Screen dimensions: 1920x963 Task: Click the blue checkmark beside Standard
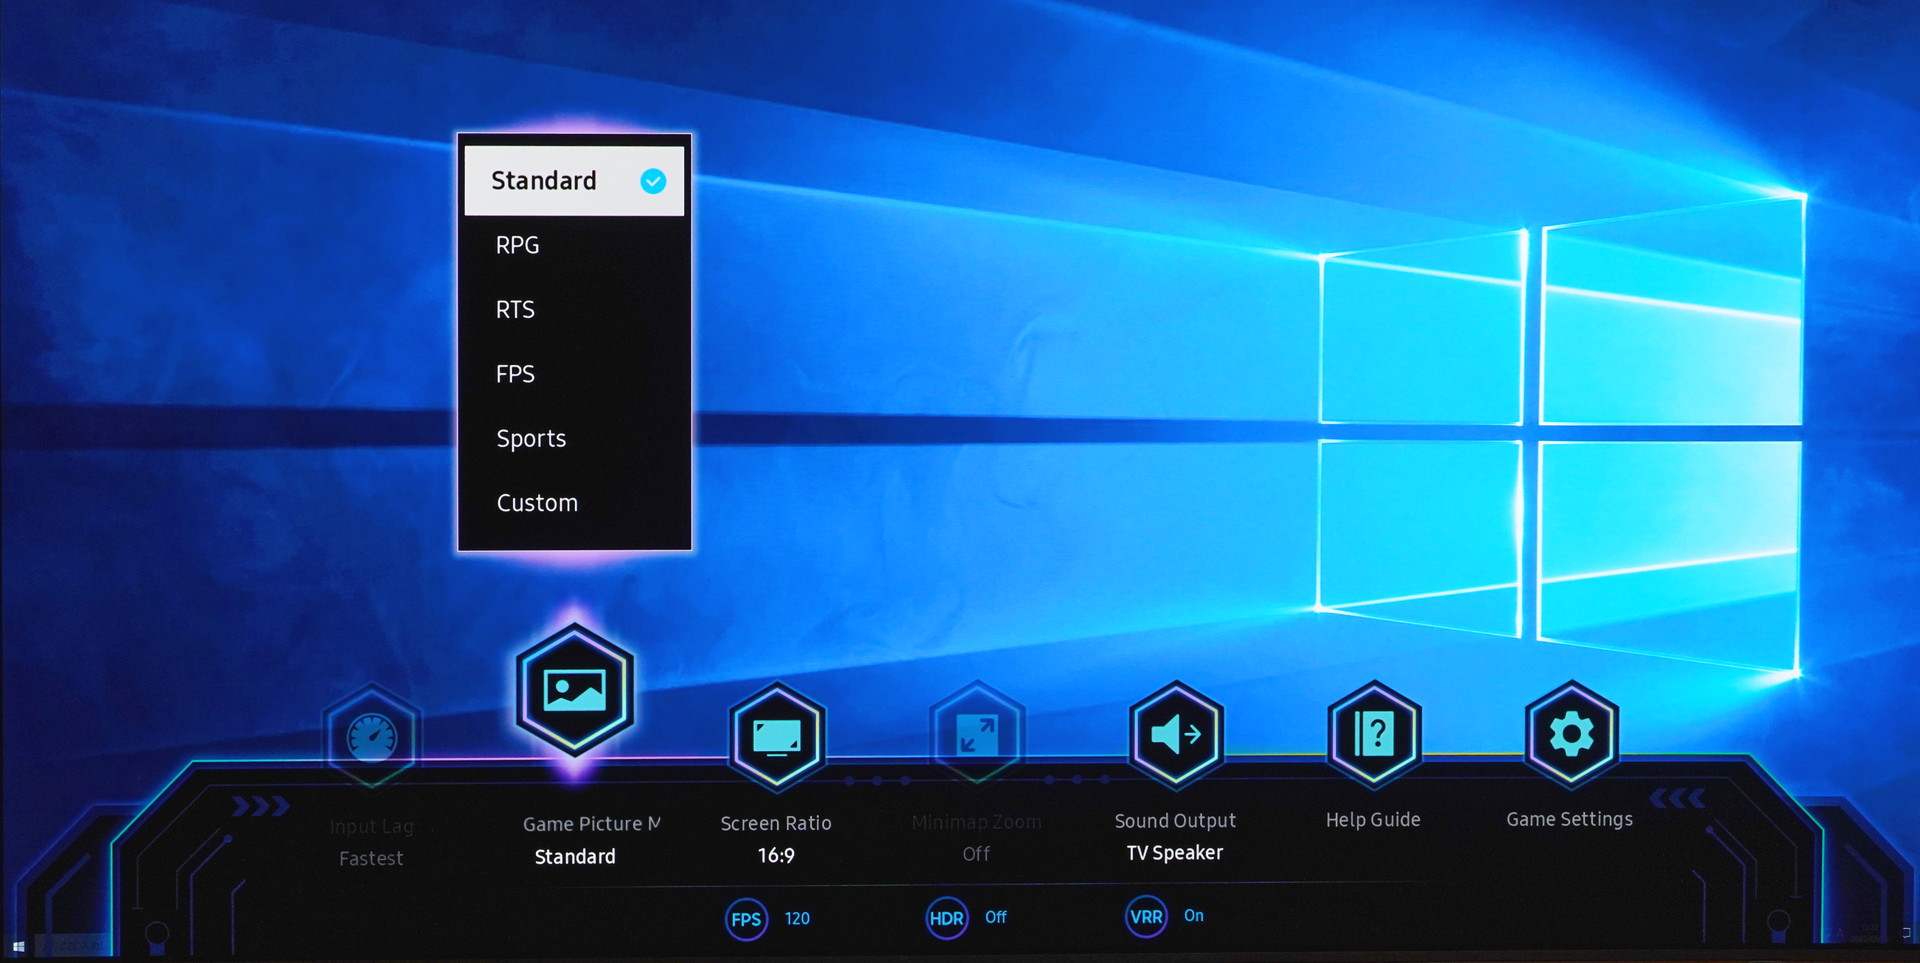click(653, 181)
